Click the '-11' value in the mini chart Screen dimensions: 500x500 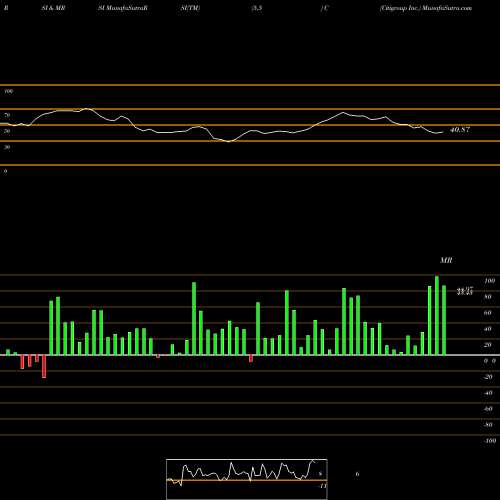tap(323, 486)
